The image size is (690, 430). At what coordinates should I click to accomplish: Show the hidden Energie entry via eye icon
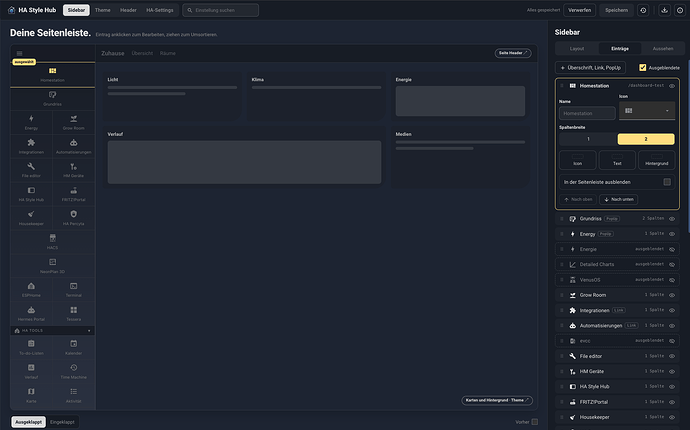coord(672,249)
